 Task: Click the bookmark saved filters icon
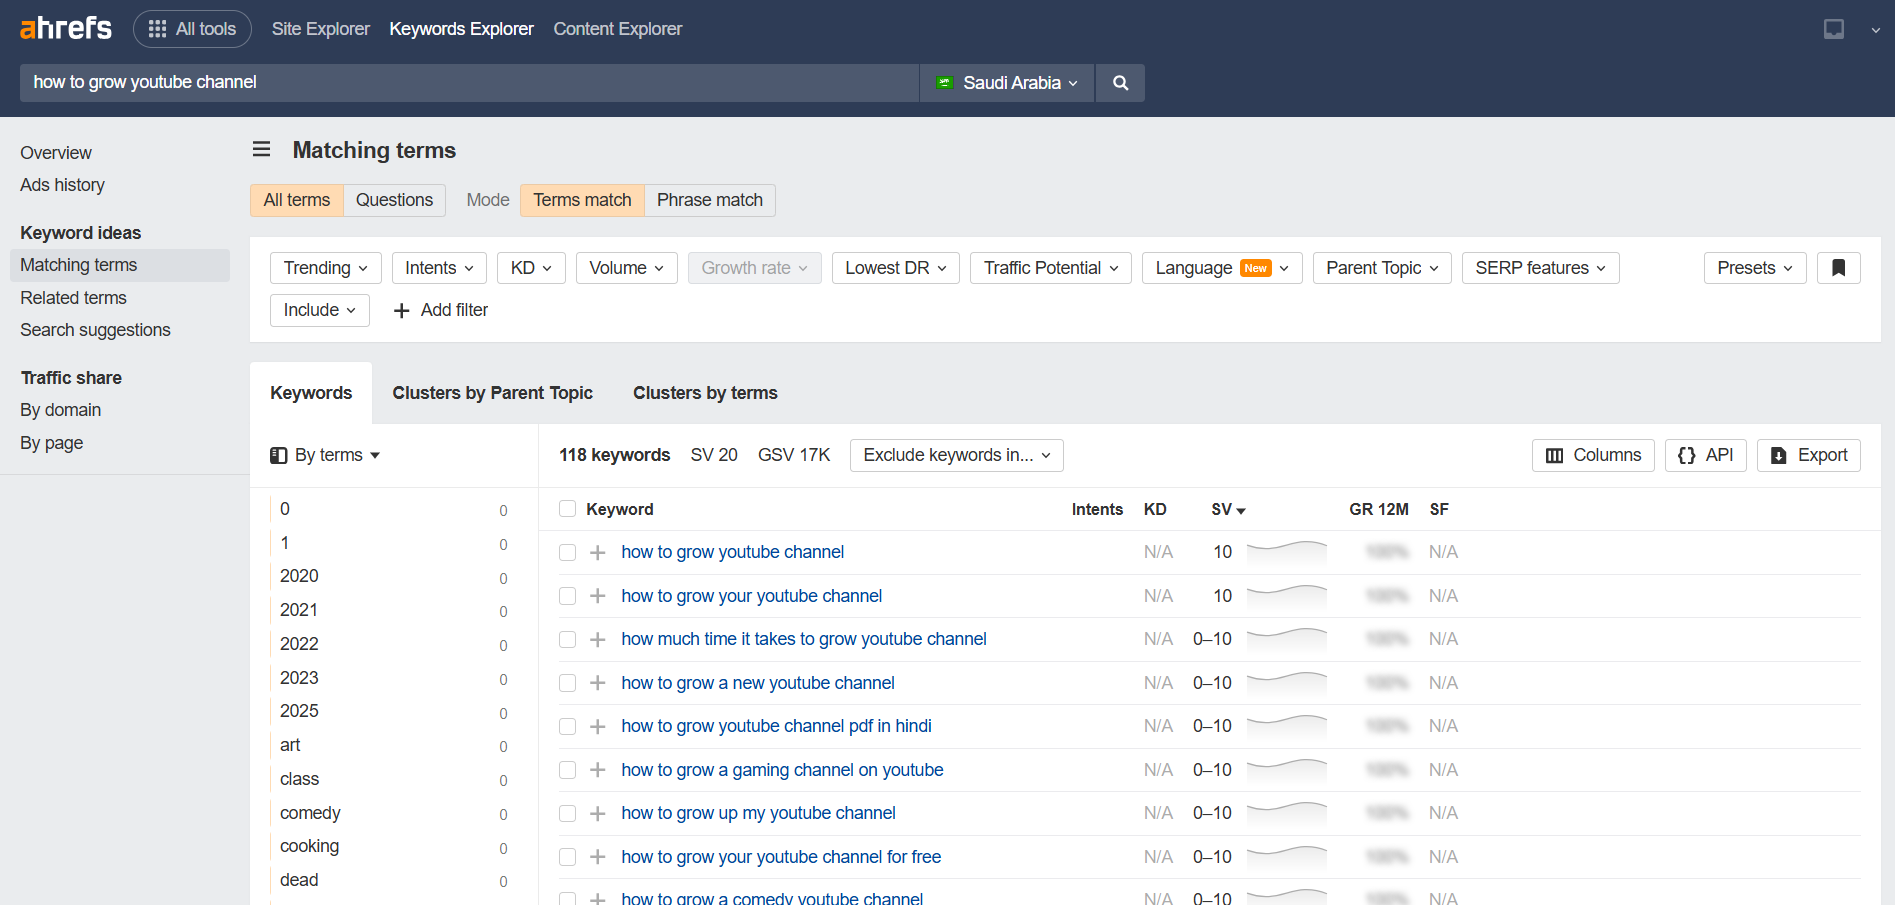point(1838,268)
